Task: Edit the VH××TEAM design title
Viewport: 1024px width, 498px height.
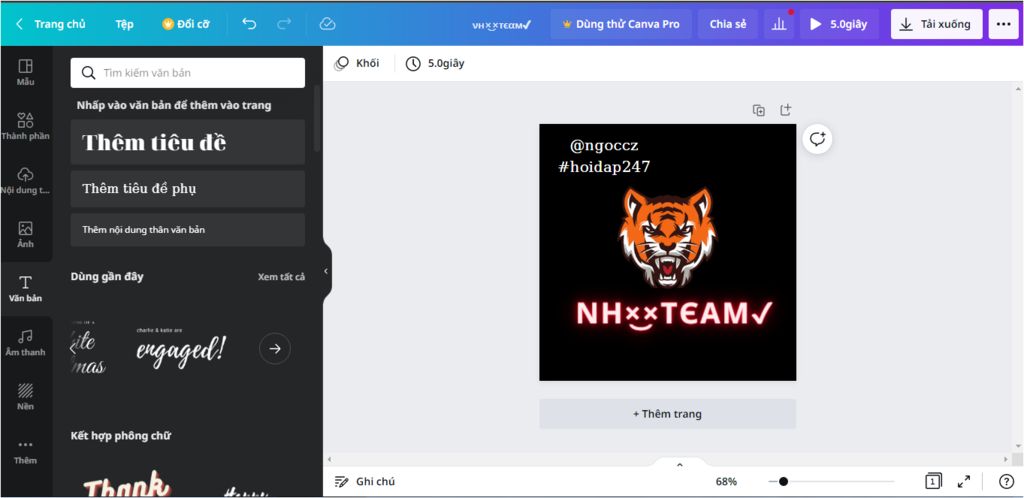Action: (502, 25)
